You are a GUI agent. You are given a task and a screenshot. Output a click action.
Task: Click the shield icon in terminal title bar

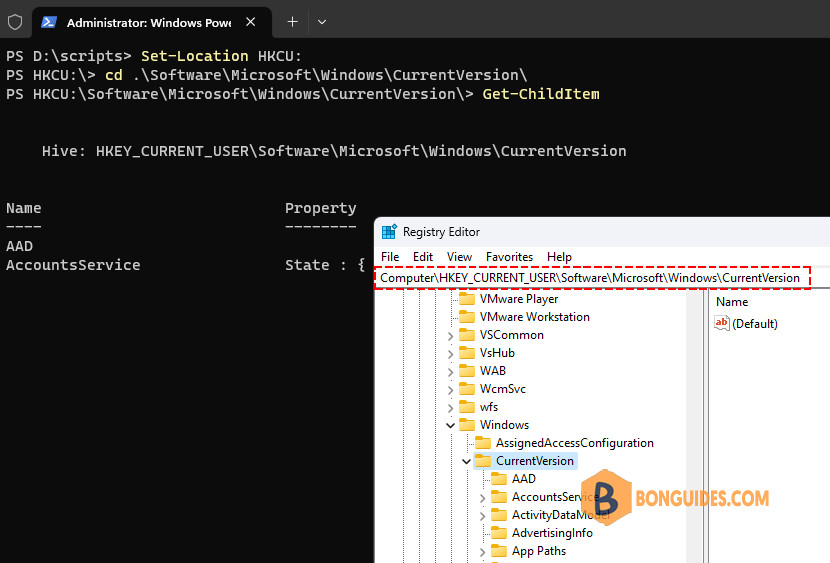tap(15, 22)
